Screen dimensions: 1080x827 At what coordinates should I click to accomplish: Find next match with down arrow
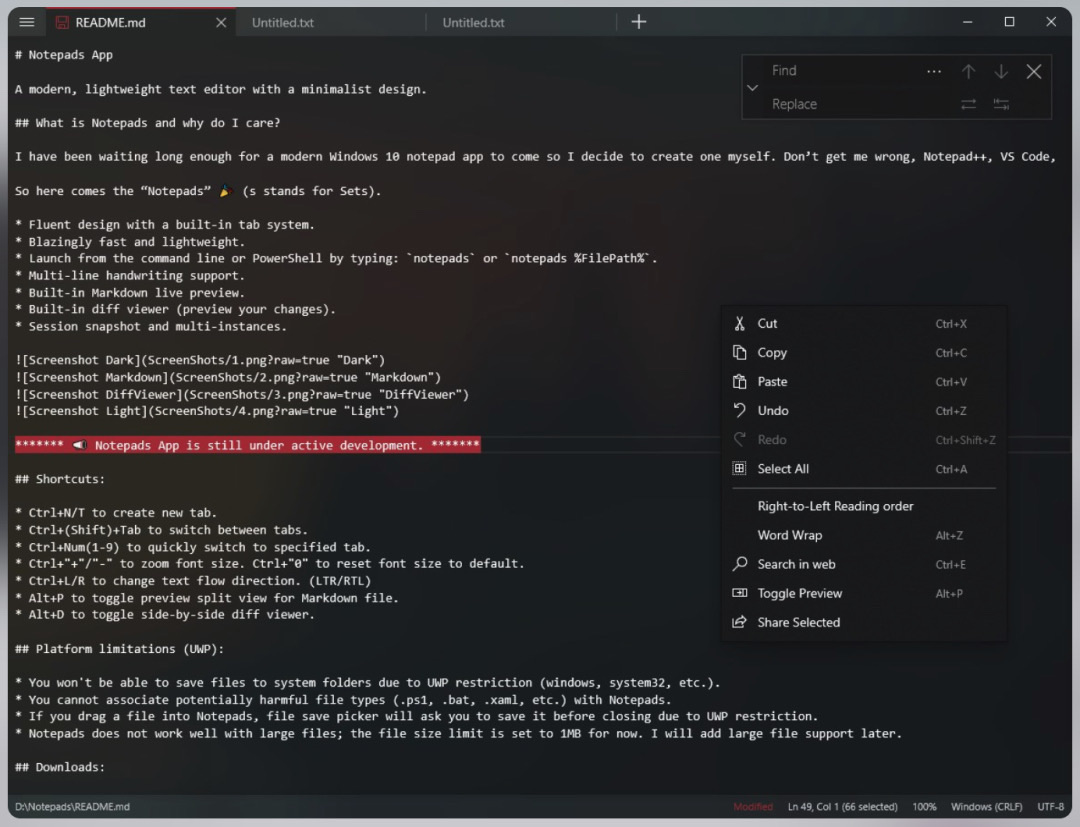pos(1001,72)
